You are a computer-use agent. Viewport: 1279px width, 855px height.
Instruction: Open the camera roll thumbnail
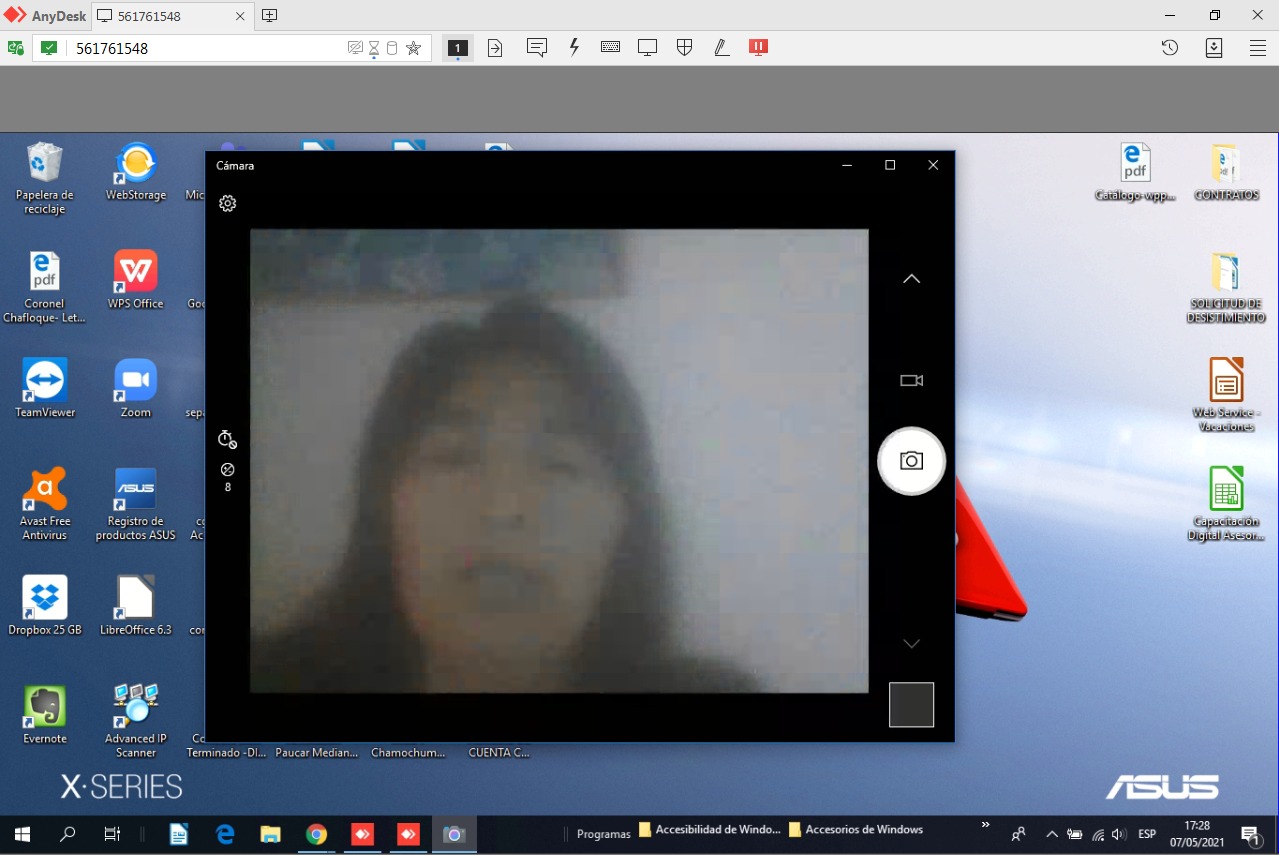pos(911,705)
